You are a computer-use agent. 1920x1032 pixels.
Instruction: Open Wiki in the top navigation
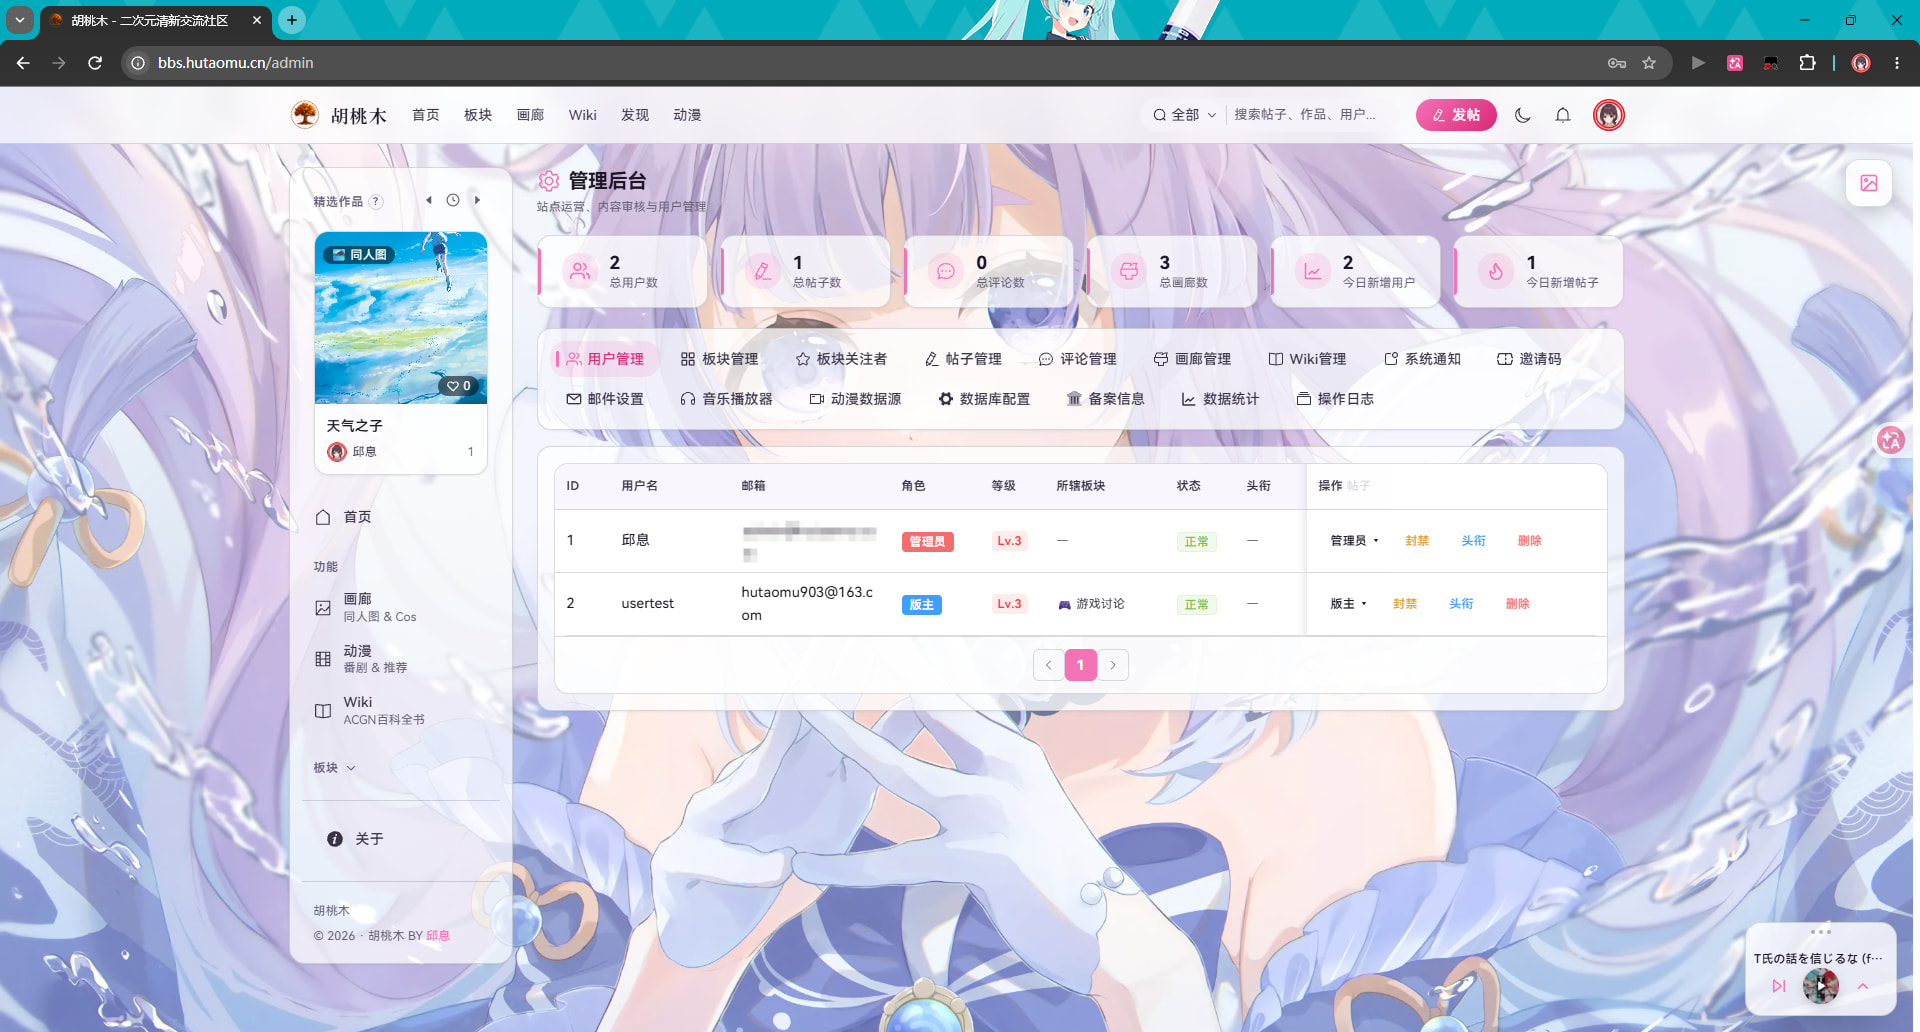point(583,115)
